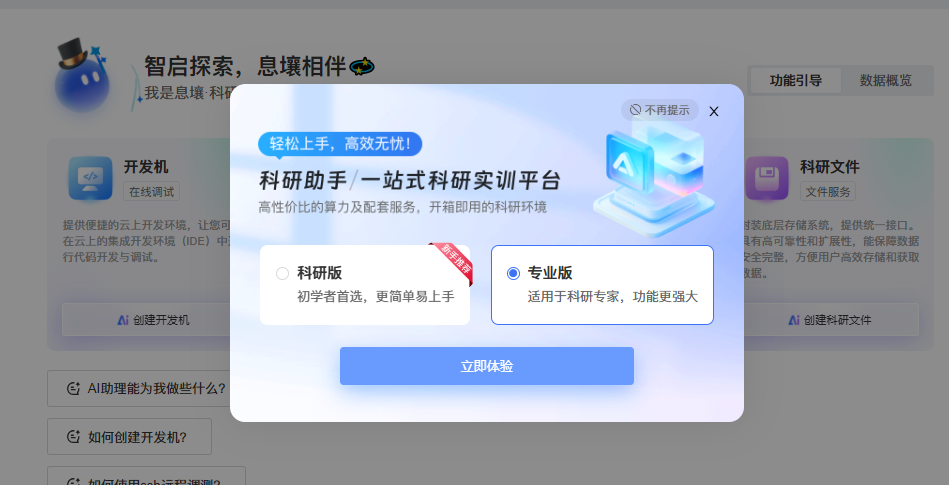Click the 文件服务 tag

click(827, 192)
